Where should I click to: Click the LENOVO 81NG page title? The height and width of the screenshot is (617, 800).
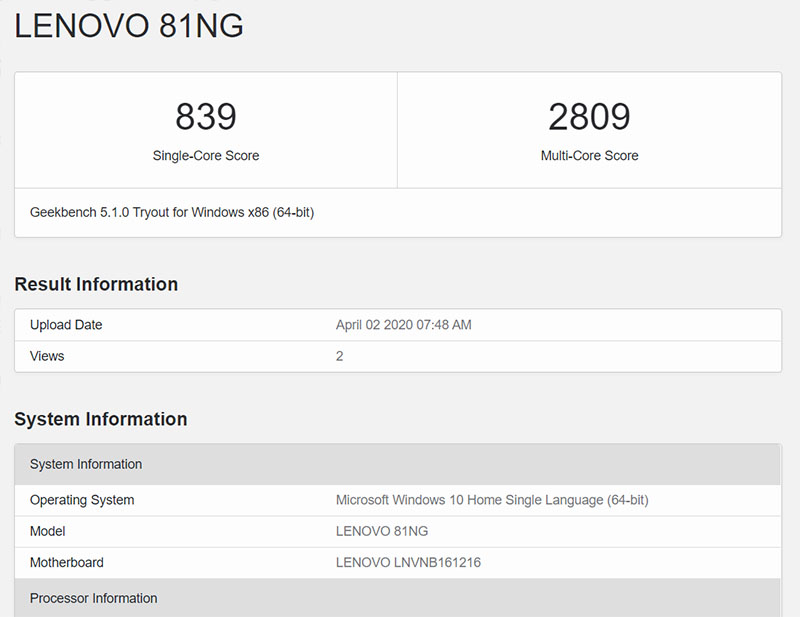coord(129,27)
